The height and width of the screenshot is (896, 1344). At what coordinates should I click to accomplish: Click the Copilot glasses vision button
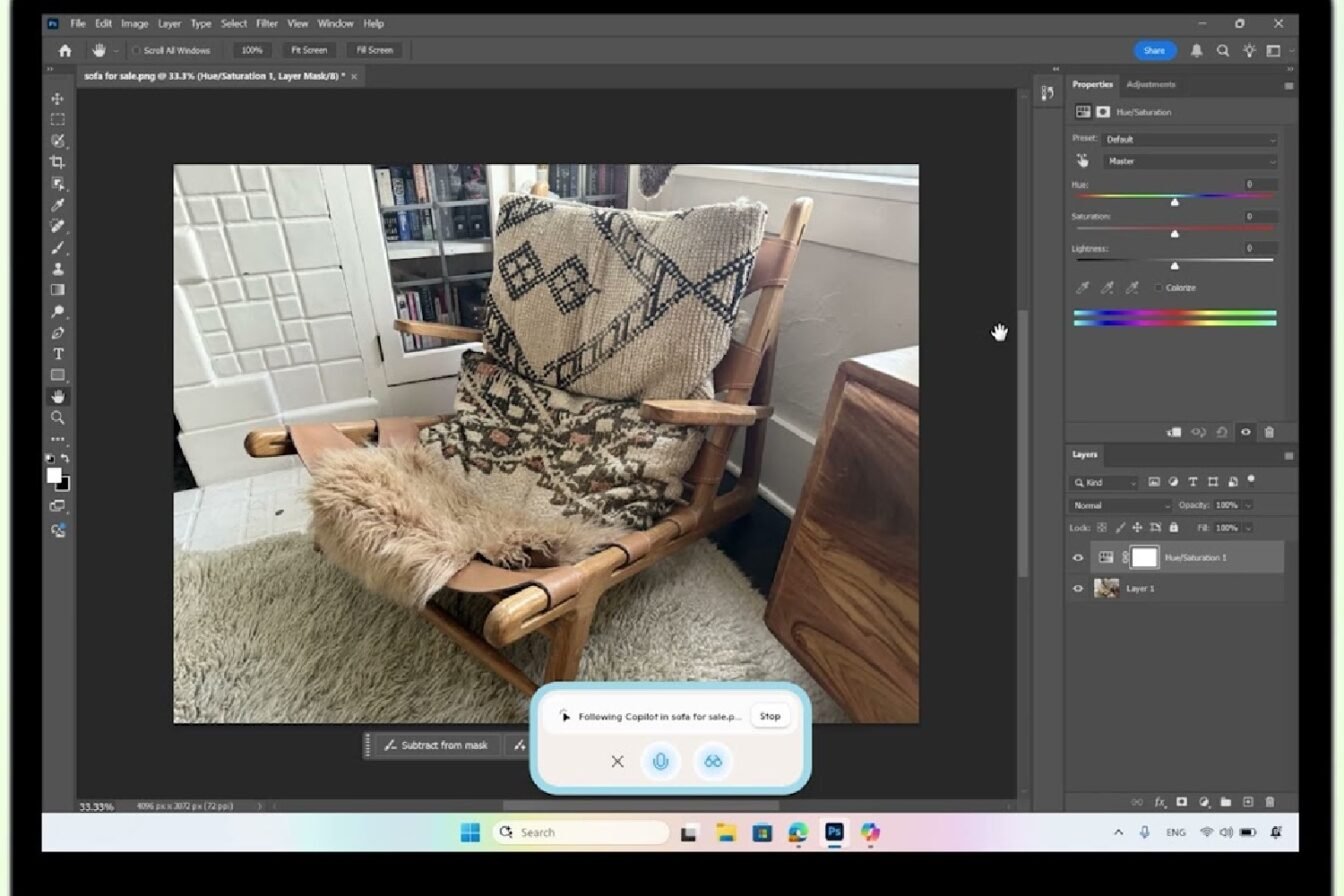coord(712,761)
